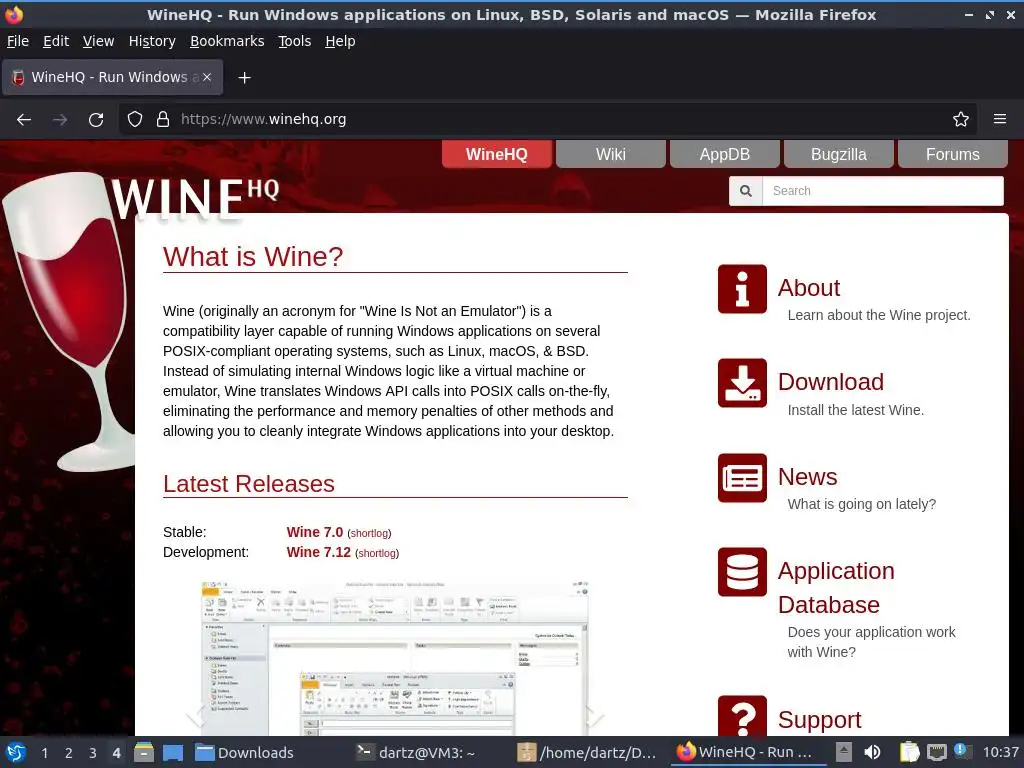Open the View menu
The height and width of the screenshot is (768, 1024).
pos(99,41)
